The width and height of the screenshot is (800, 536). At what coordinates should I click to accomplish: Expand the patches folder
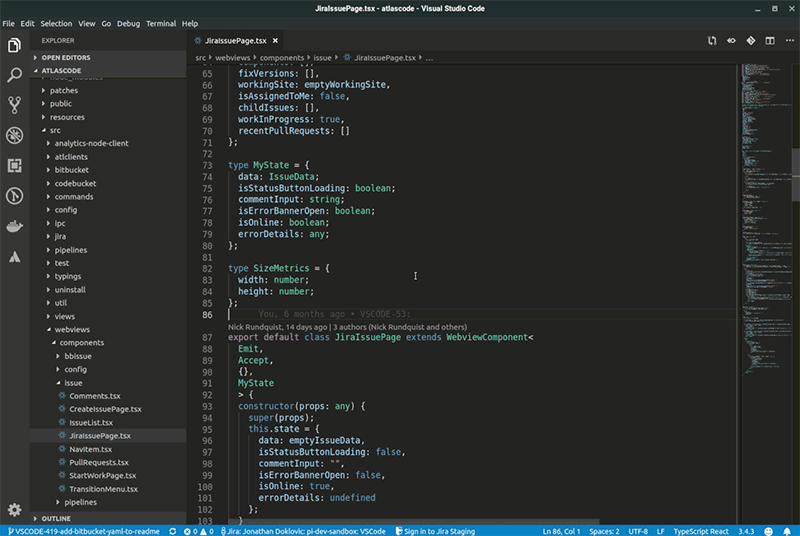click(x=108, y=90)
